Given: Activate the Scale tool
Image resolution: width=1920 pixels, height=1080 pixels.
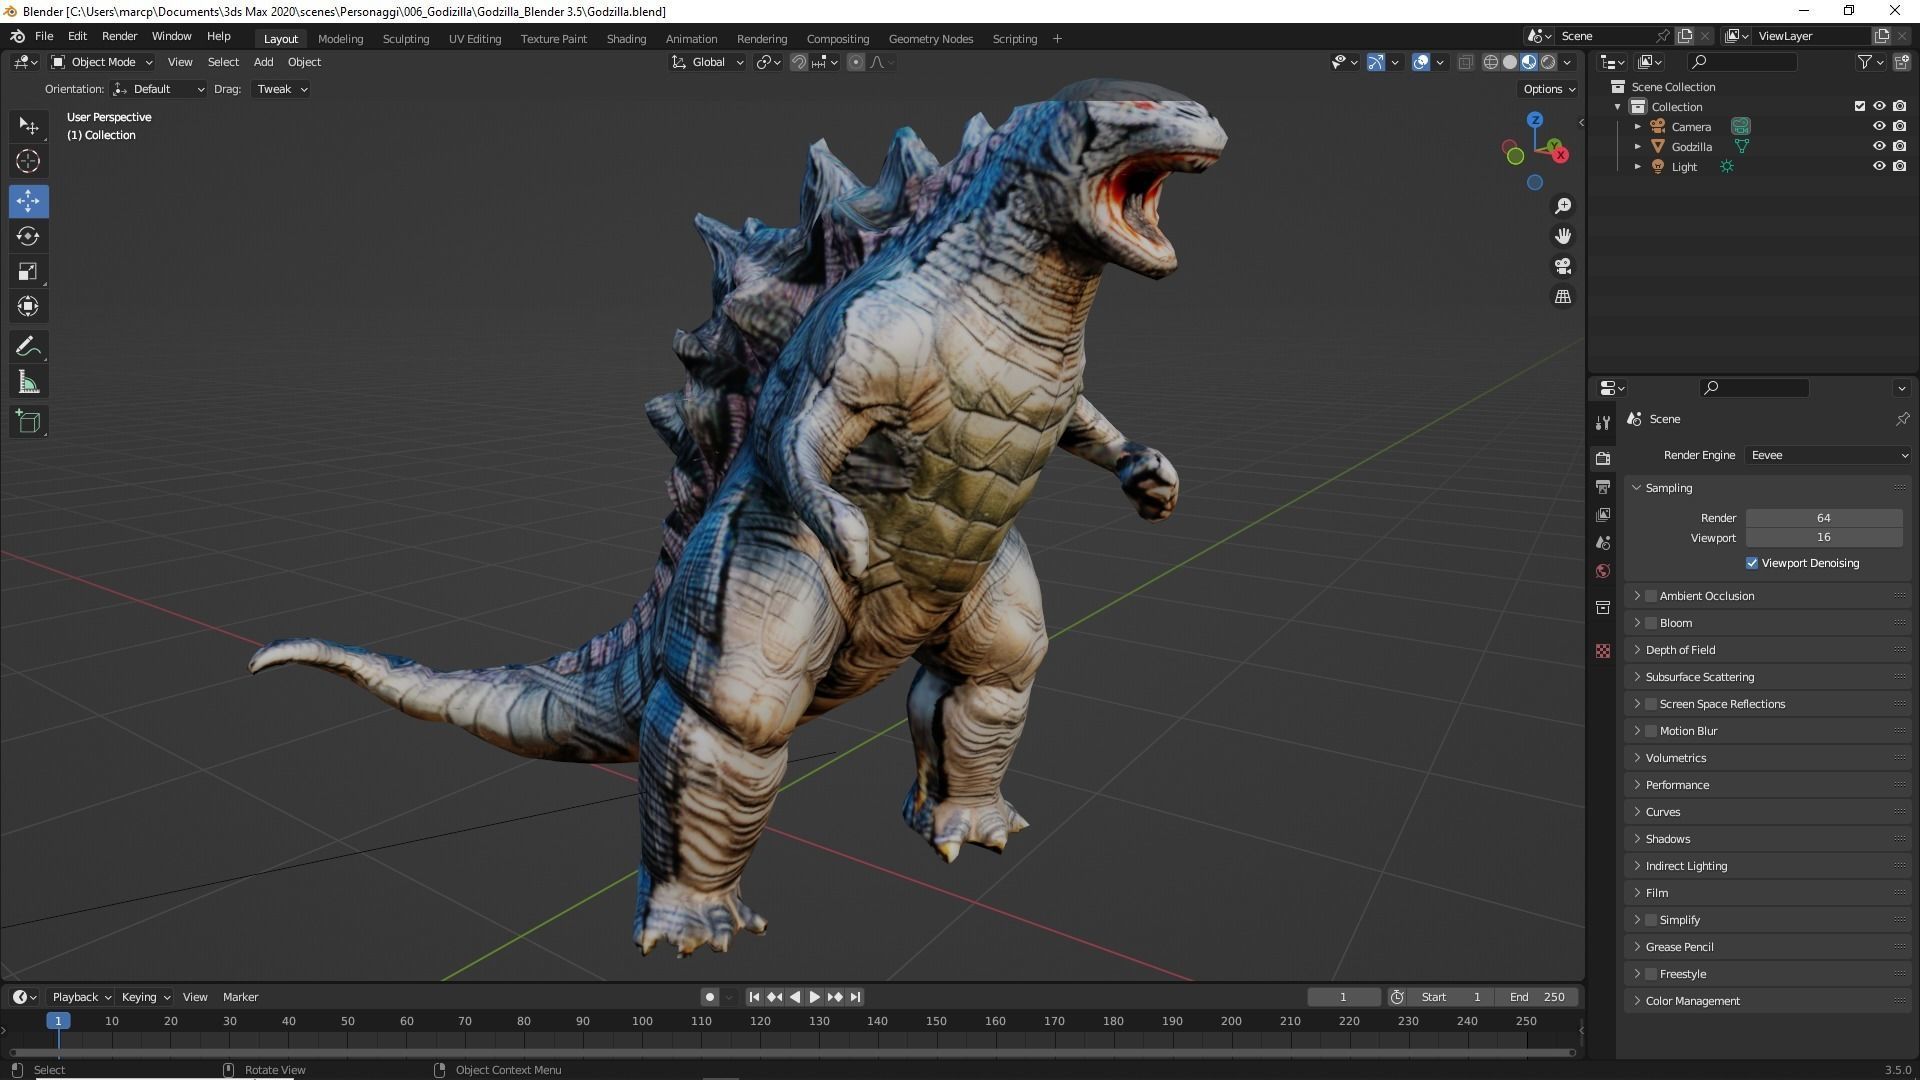Looking at the screenshot, I should pos(28,271).
